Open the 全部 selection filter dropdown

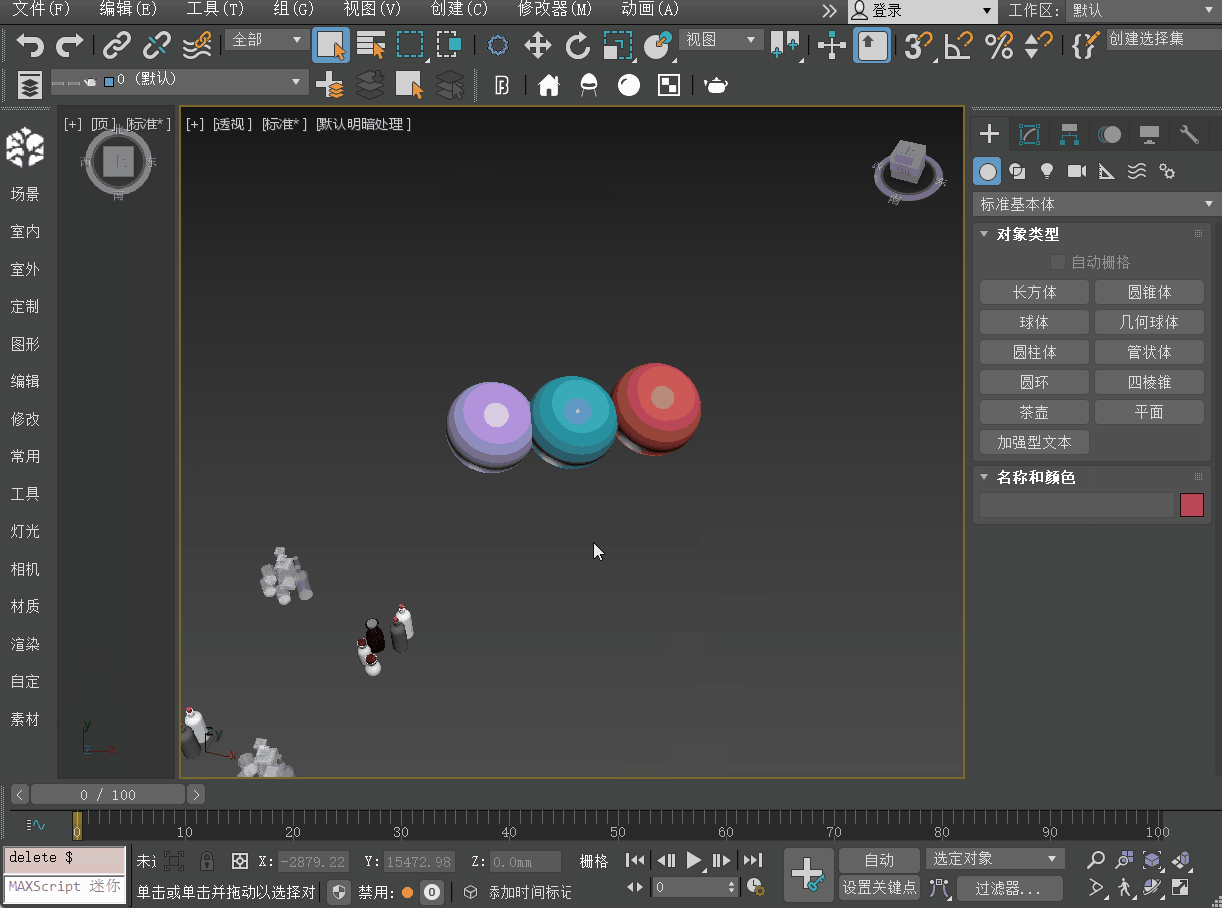tap(267, 40)
